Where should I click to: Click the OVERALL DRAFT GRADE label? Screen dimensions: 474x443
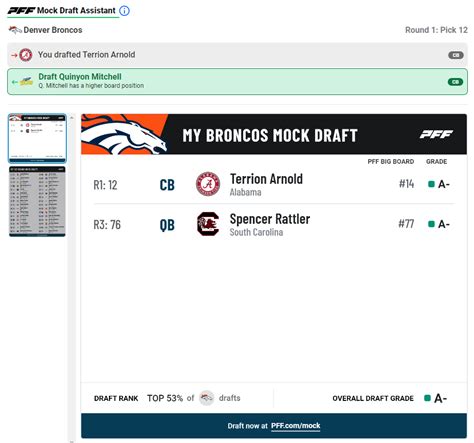point(373,398)
